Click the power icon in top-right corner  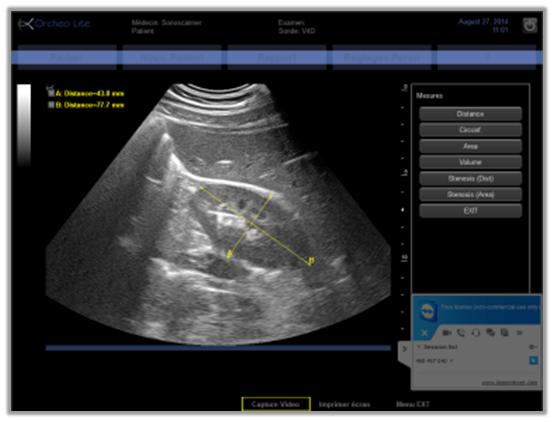(530, 25)
